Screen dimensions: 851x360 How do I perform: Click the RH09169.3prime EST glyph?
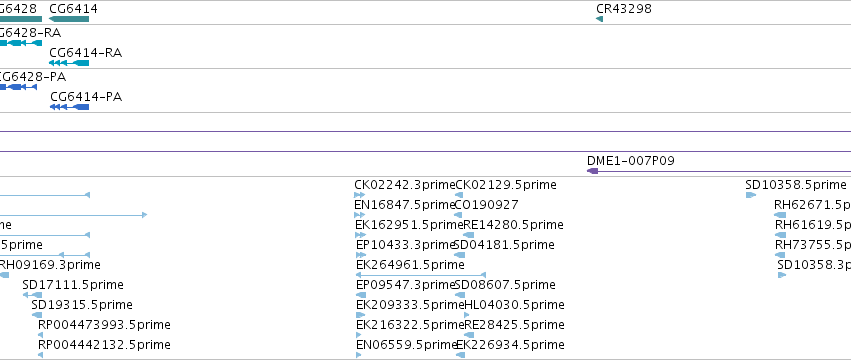[4, 275]
